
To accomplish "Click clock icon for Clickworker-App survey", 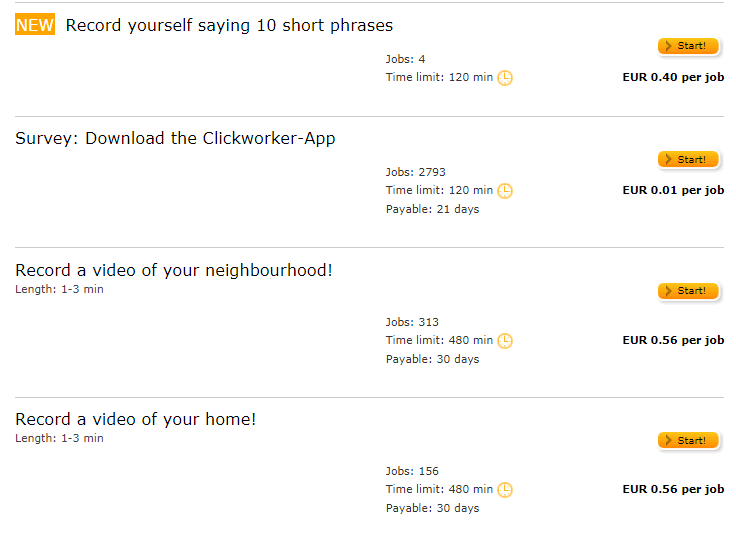I will click(x=505, y=191).
